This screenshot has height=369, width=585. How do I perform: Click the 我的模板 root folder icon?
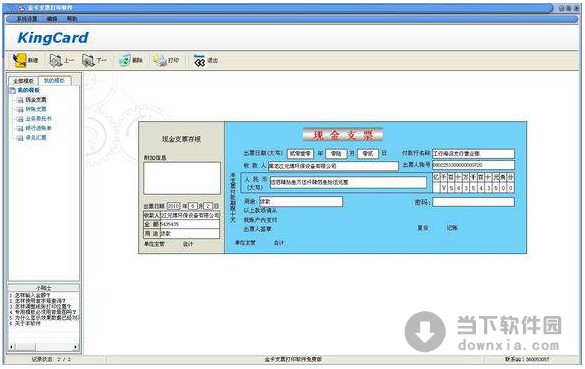pyautogui.click(x=12, y=90)
